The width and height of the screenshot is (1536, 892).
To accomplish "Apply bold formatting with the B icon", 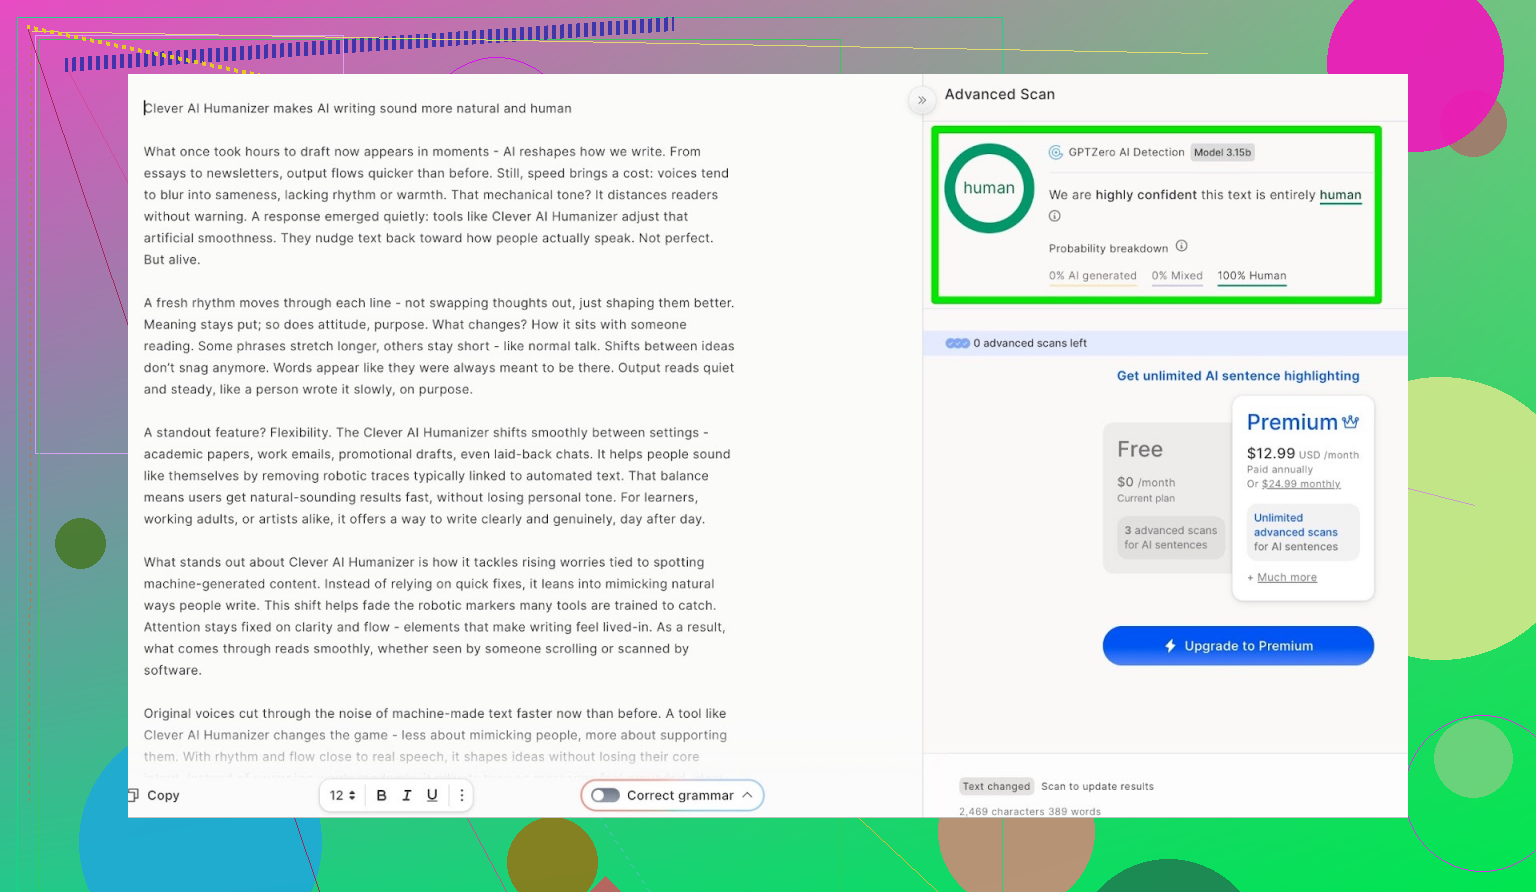I will tap(381, 795).
